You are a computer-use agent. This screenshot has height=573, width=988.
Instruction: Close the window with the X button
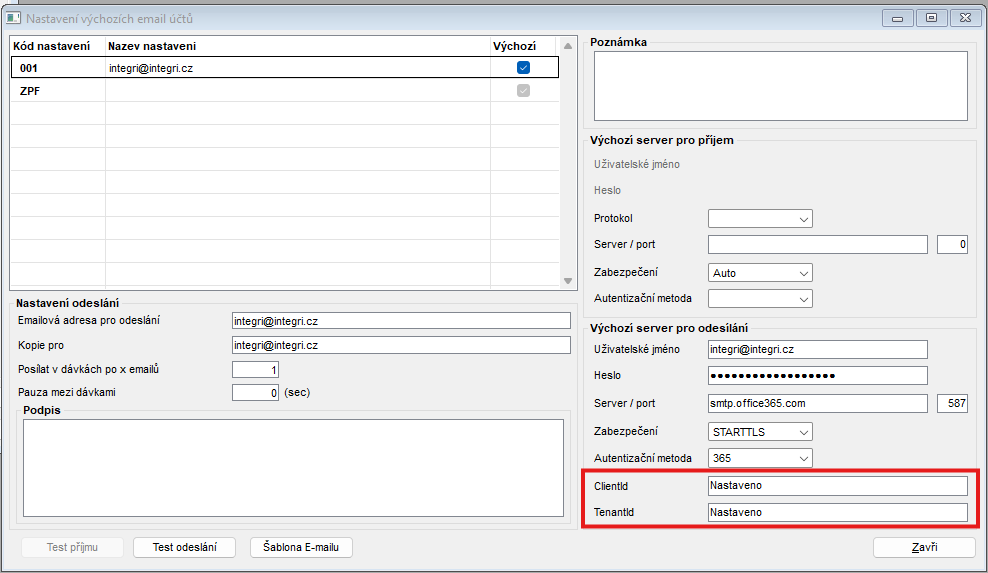pos(965,18)
